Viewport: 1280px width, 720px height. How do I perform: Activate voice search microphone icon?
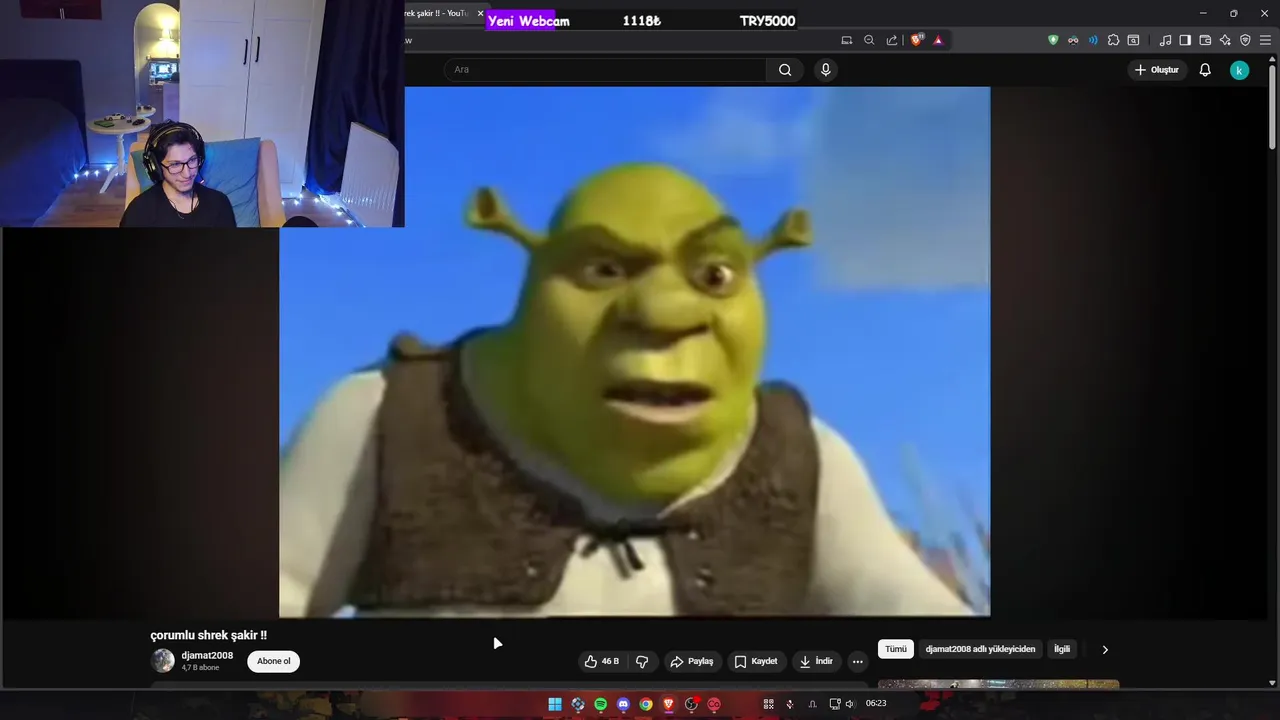tap(825, 70)
